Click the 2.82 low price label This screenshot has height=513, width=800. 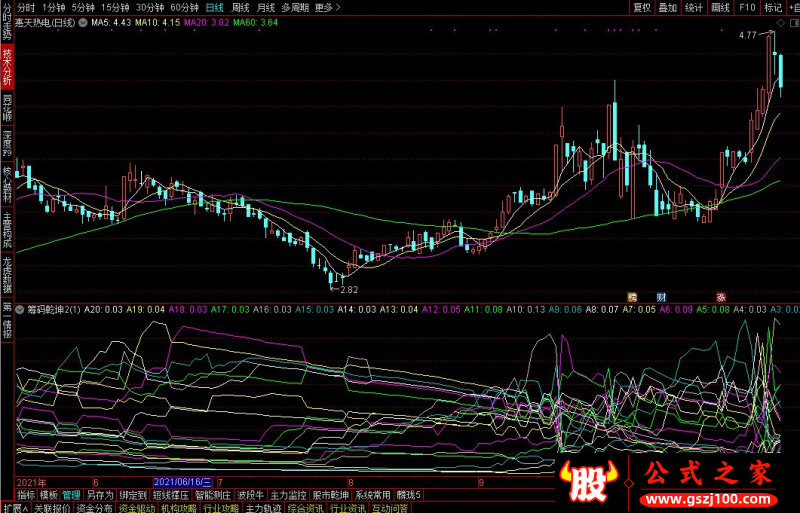(349, 289)
